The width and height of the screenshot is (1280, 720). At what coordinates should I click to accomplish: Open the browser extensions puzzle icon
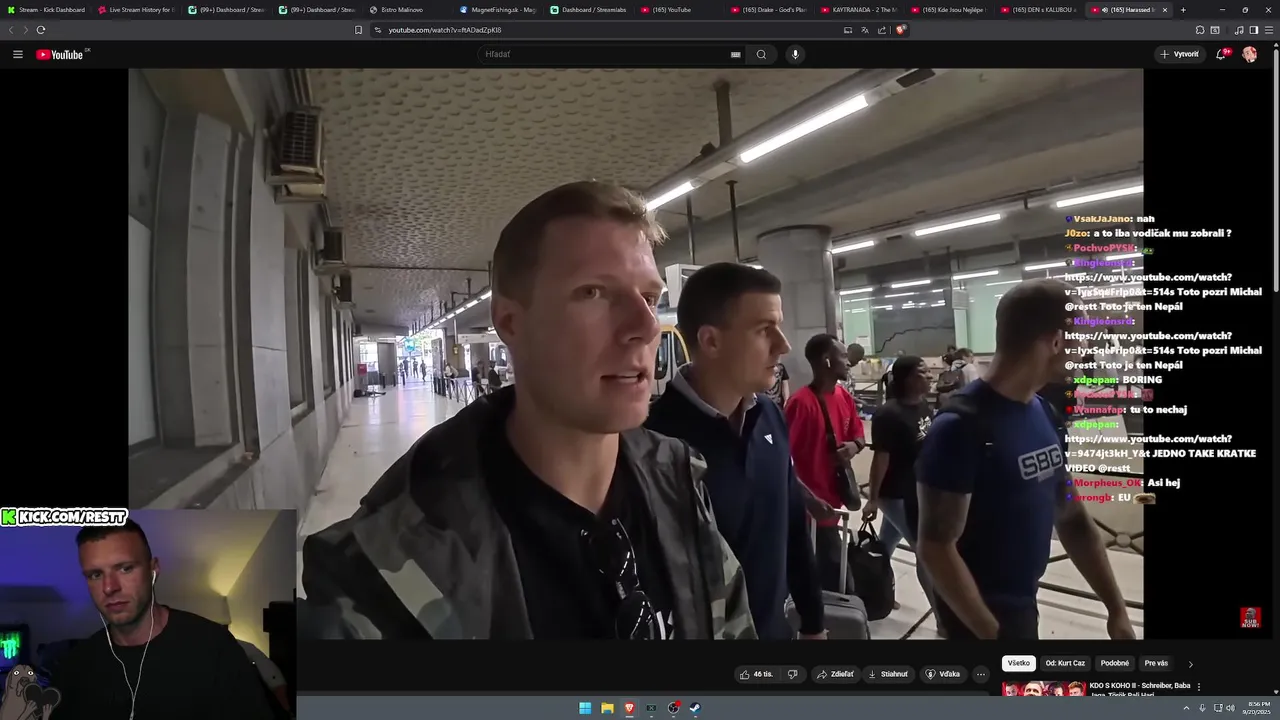coord(1200,30)
